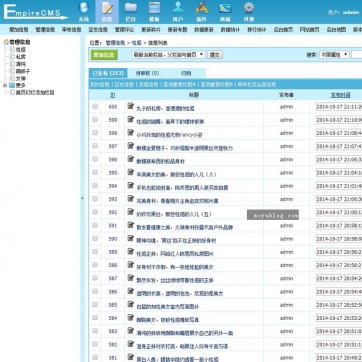This screenshot has height=362, width=362.
Task: Click the publish time field in row 595
Action: (x=339, y=173)
